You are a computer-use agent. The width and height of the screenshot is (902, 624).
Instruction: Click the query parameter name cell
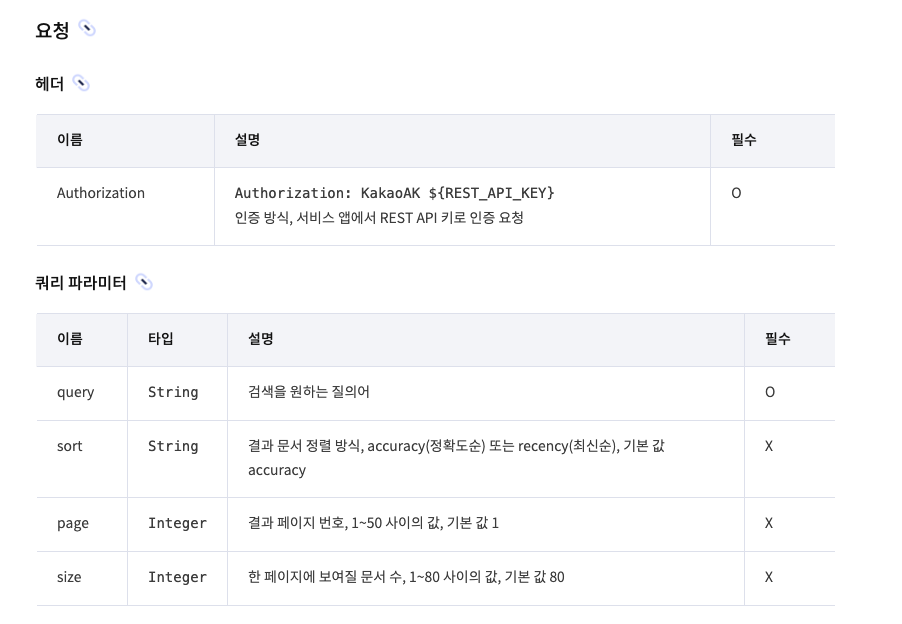(x=75, y=392)
